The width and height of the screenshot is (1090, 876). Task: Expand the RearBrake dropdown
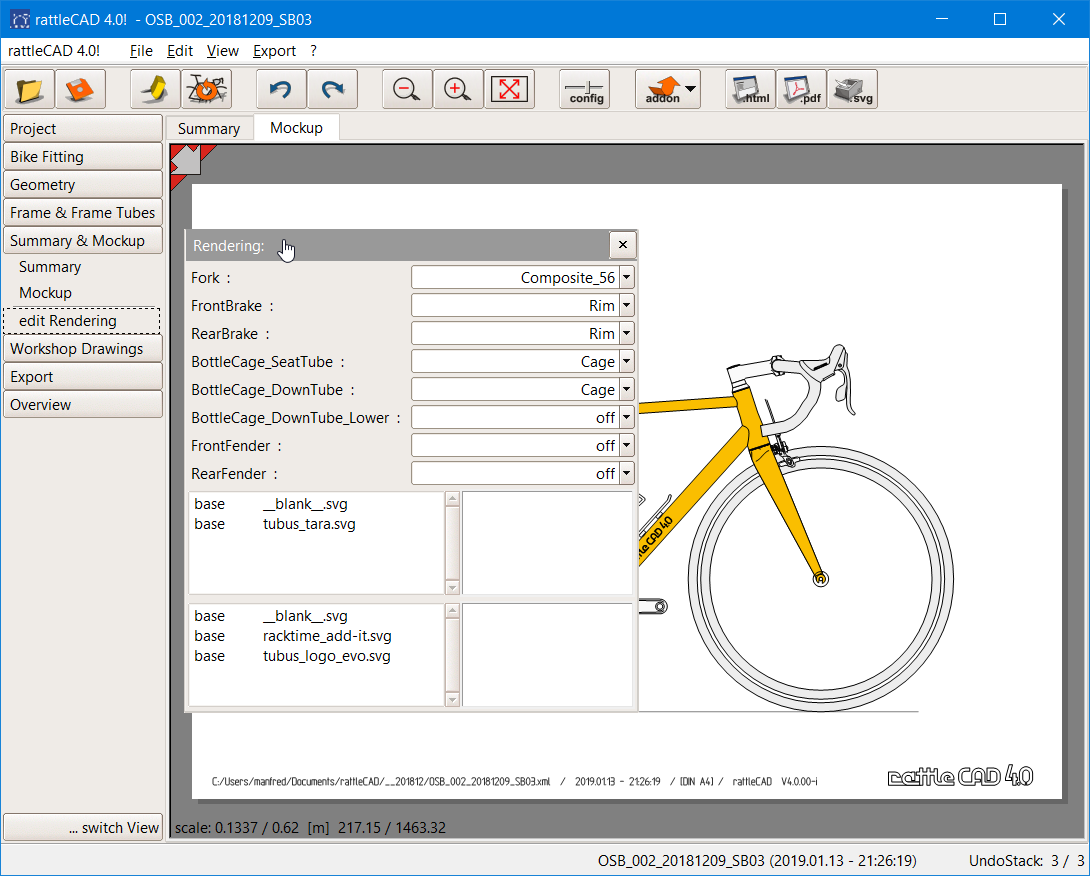click(x=627, y=334)
